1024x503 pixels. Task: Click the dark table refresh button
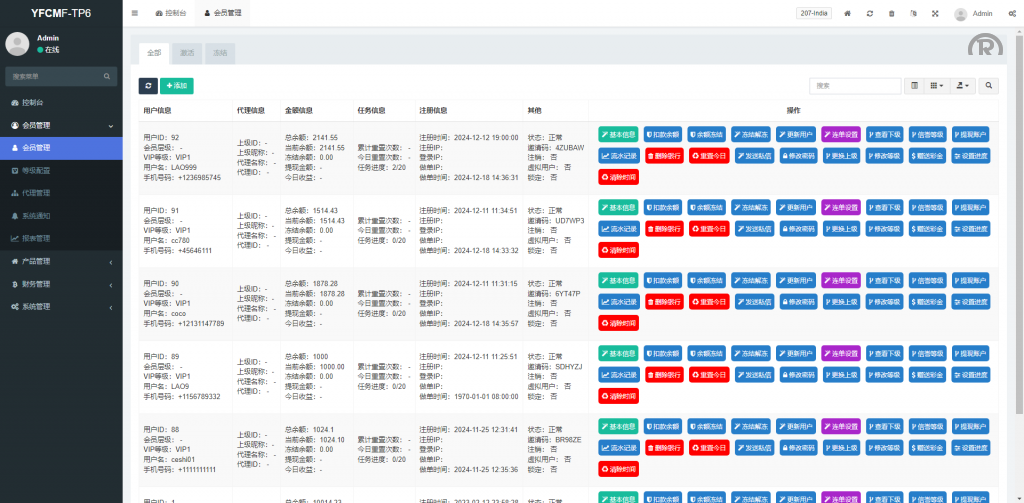click(x=148, y=87)
